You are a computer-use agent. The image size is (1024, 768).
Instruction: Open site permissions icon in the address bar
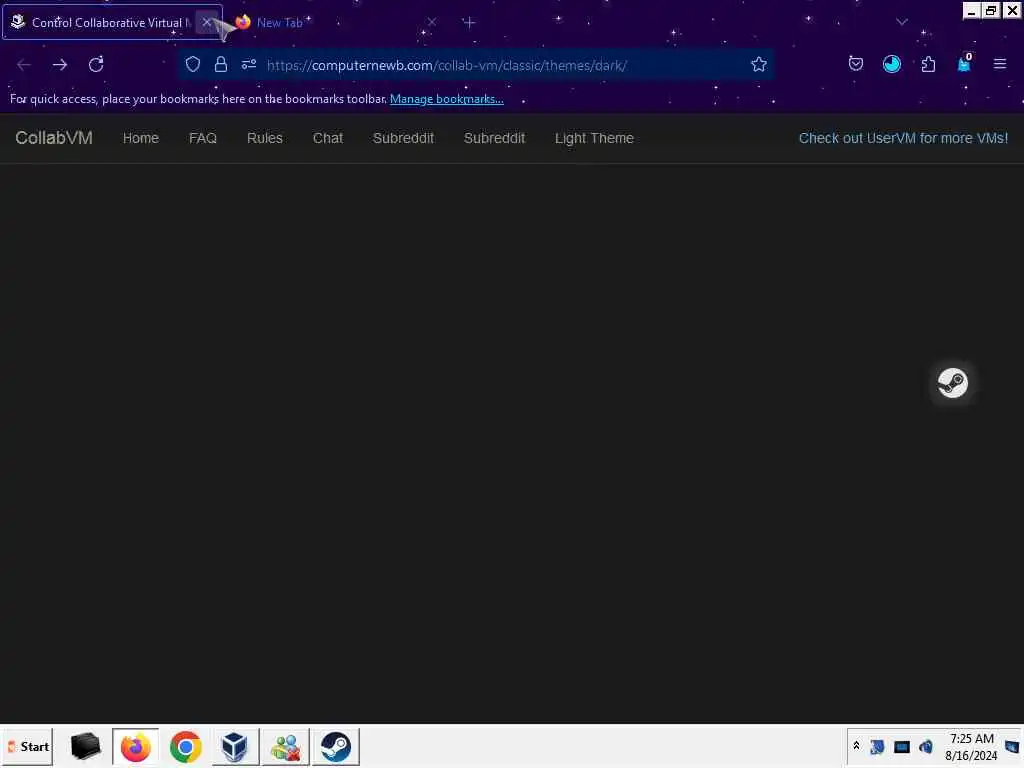[x=249, y=65]
